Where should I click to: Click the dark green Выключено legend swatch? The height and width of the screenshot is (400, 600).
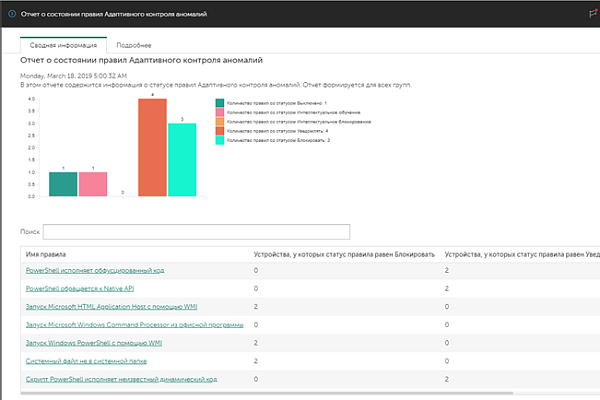(x=220, y=103)
